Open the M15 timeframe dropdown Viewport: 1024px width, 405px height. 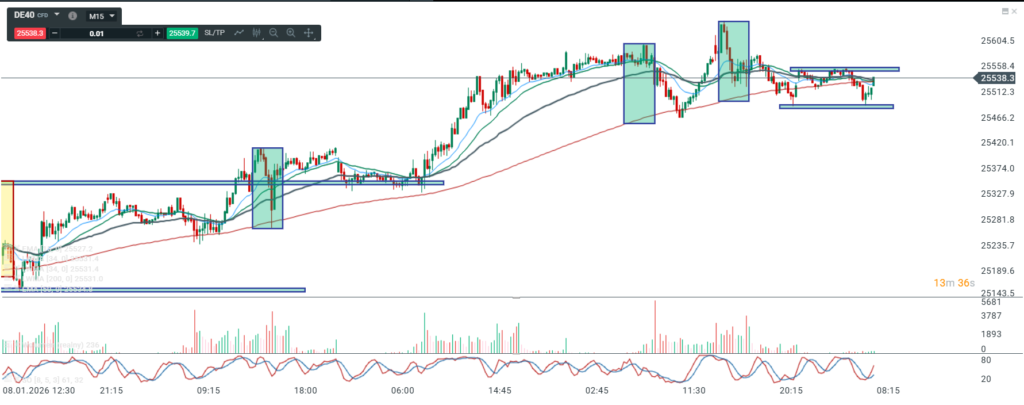(x=99, y=17)
